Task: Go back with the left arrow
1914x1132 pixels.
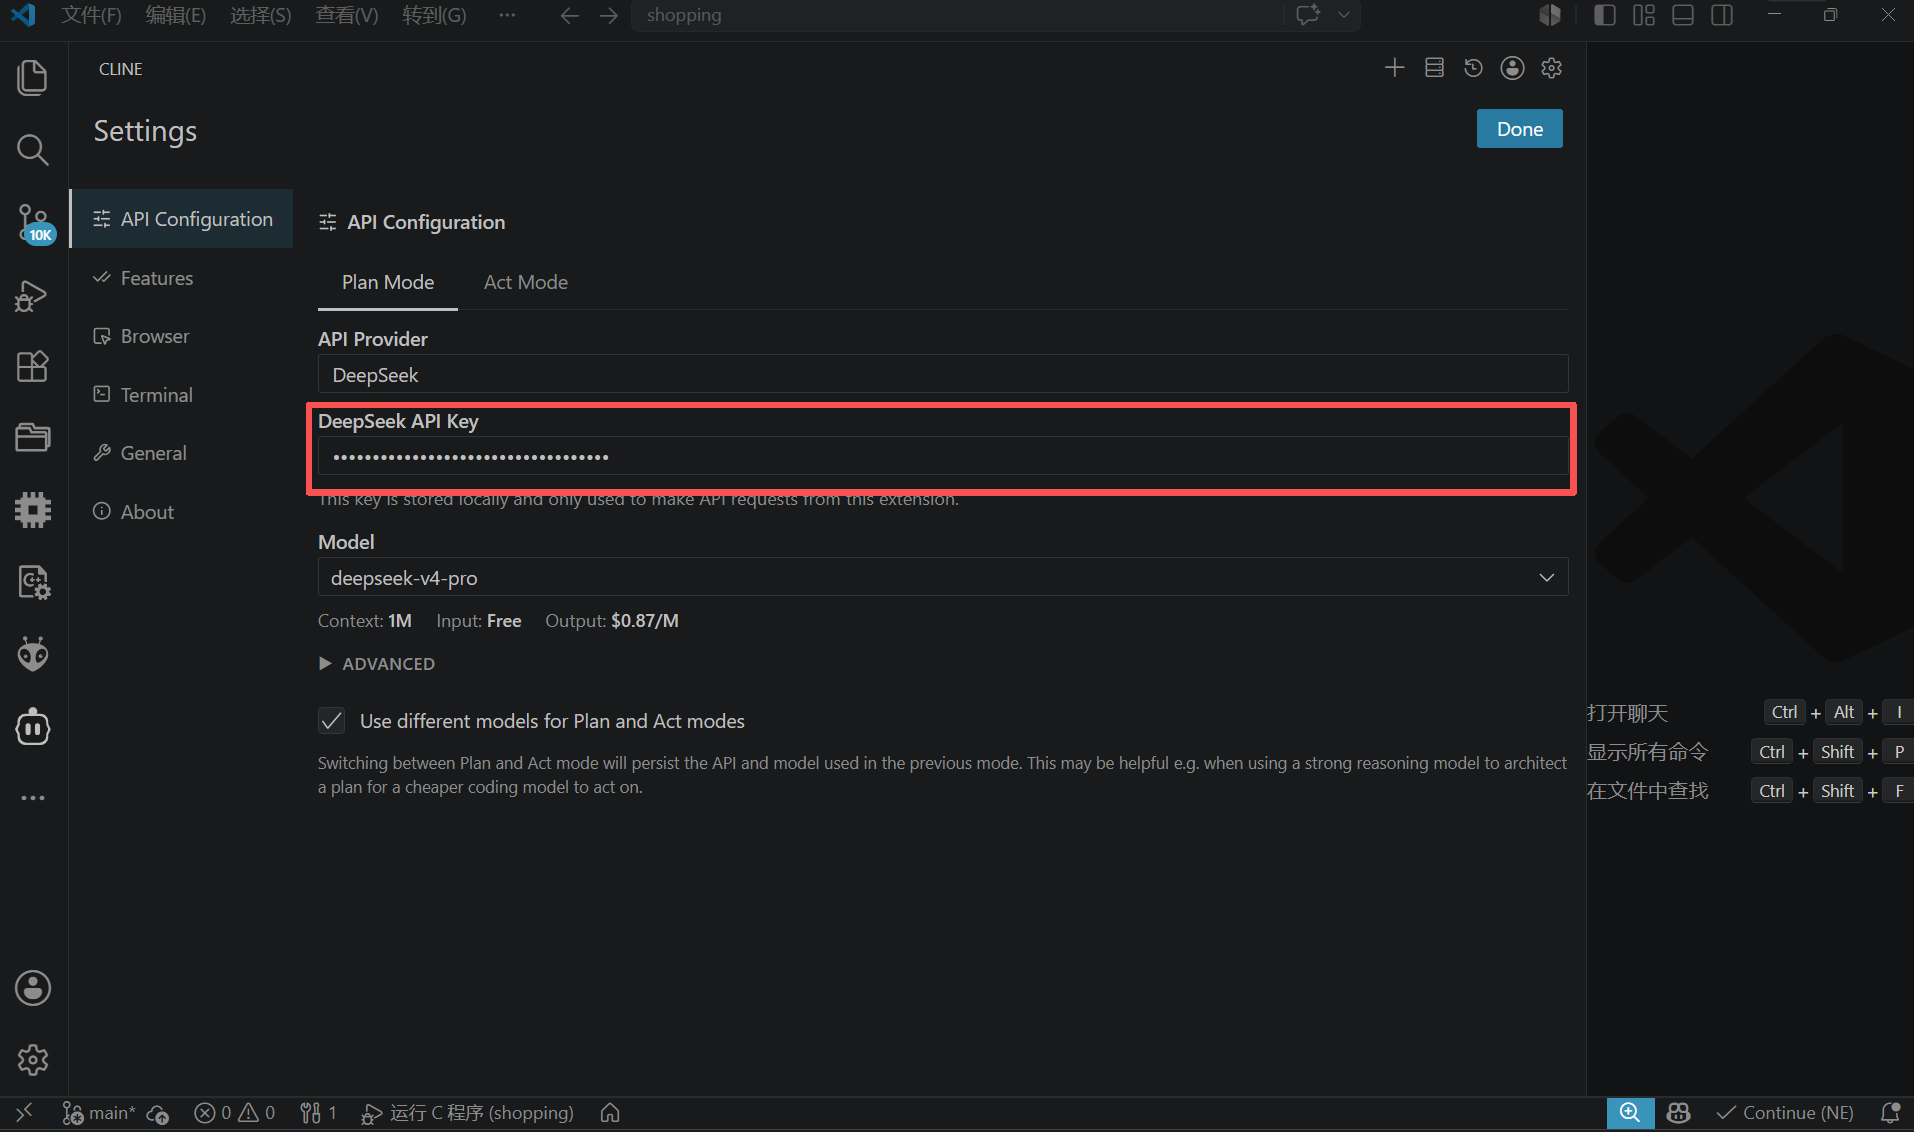Action: tap(570, 15)
